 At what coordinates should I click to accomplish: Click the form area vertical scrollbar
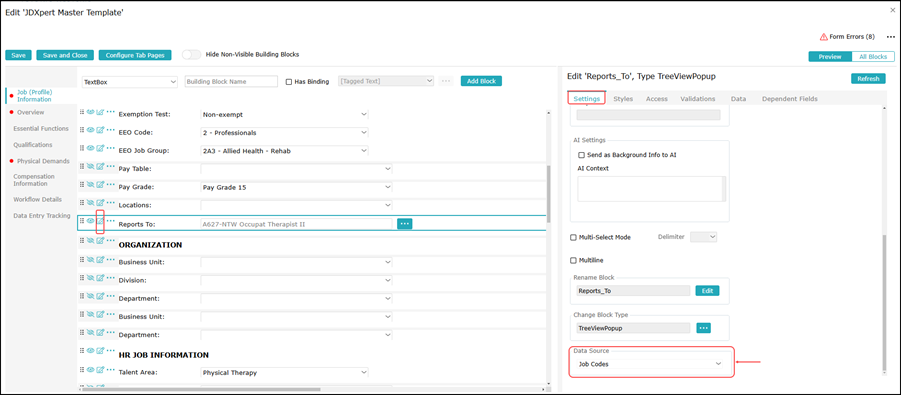click(548, 194)
